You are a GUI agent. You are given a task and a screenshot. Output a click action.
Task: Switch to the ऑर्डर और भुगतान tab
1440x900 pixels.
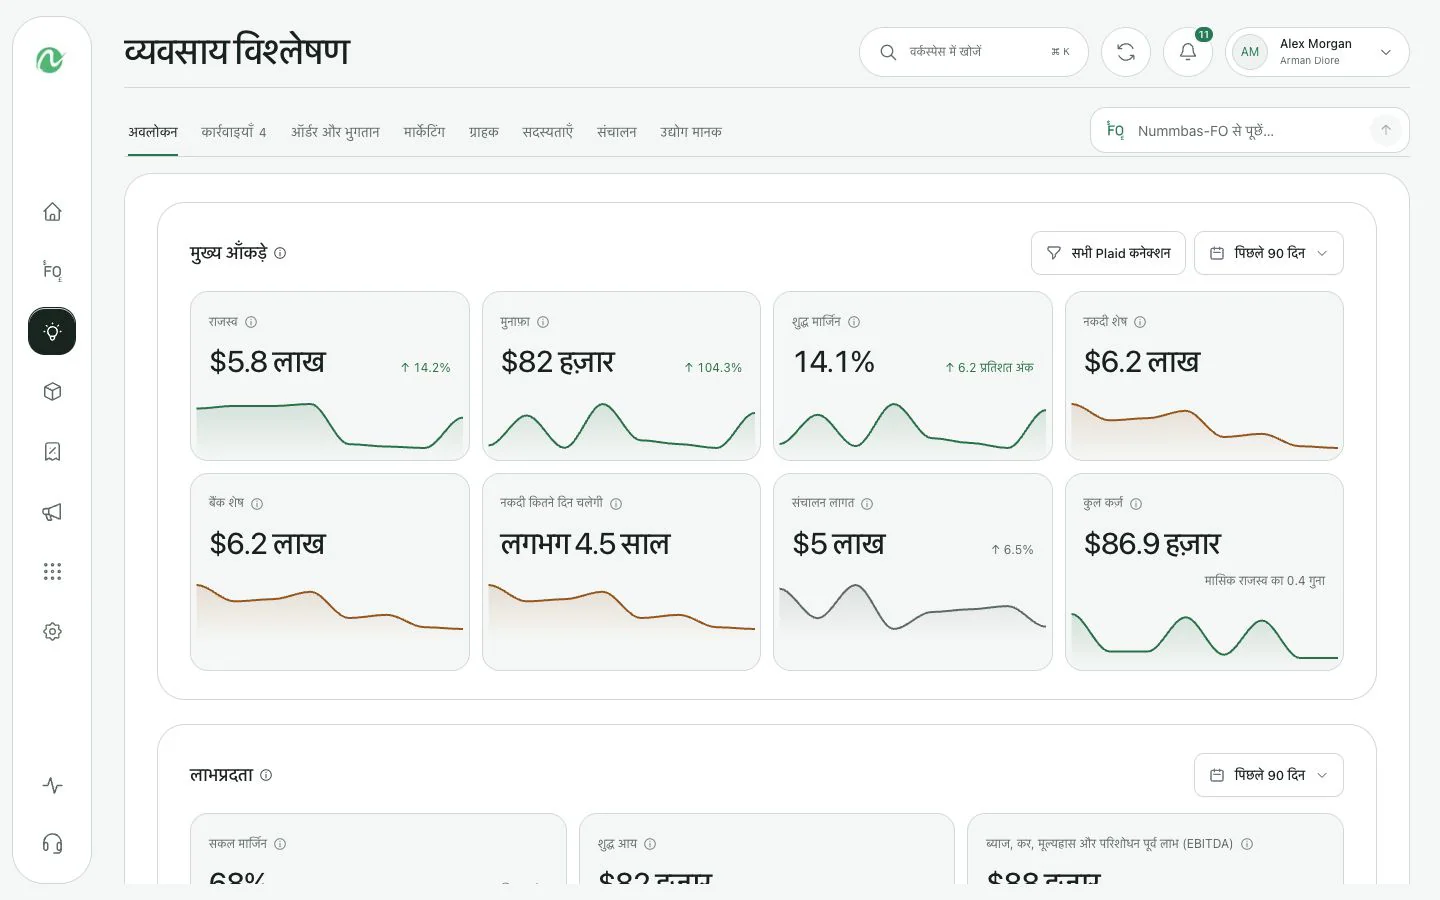coord(335,132)
